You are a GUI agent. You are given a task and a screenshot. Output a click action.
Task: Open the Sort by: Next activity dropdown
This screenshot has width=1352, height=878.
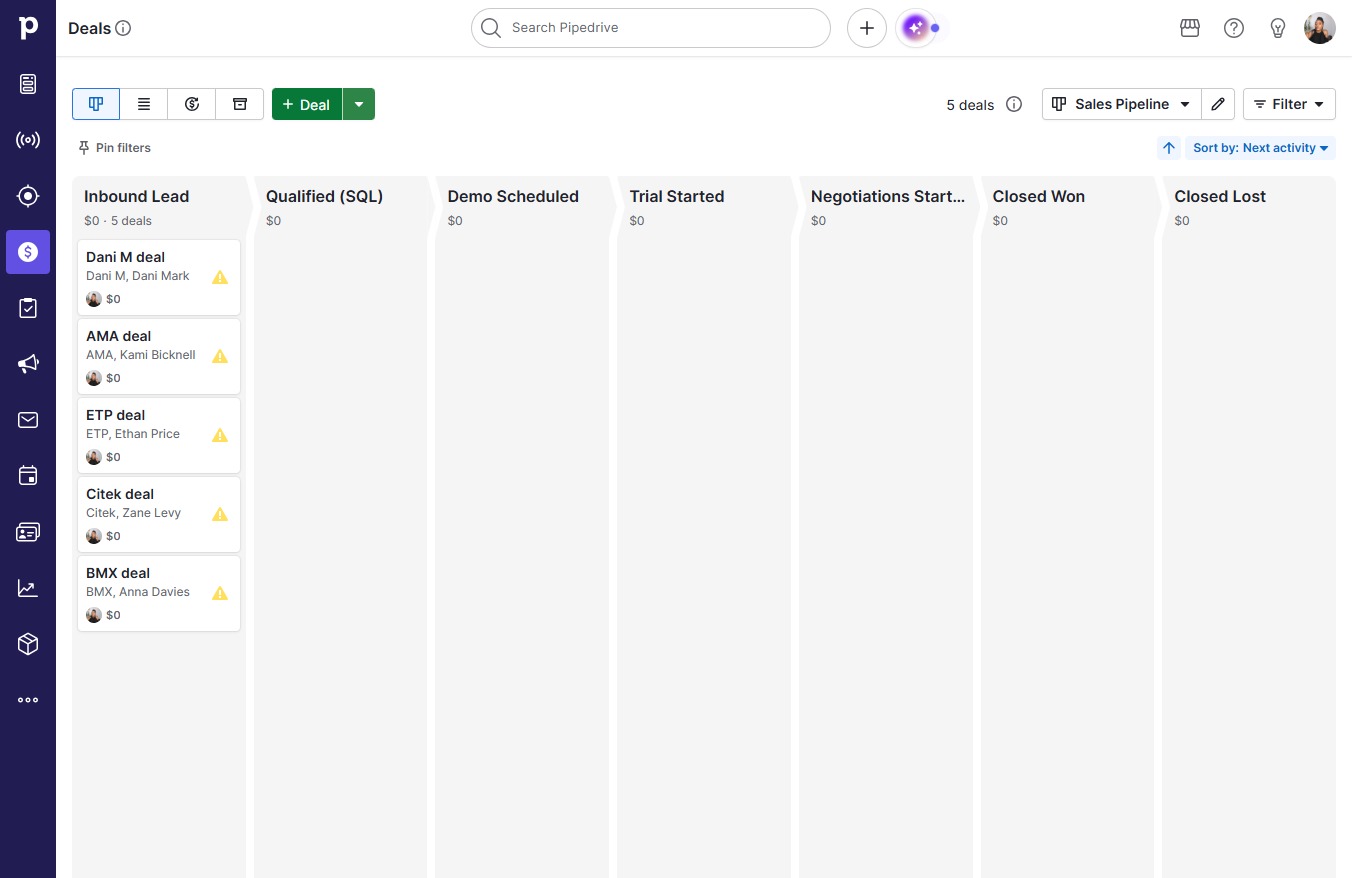click(1260, 148)
